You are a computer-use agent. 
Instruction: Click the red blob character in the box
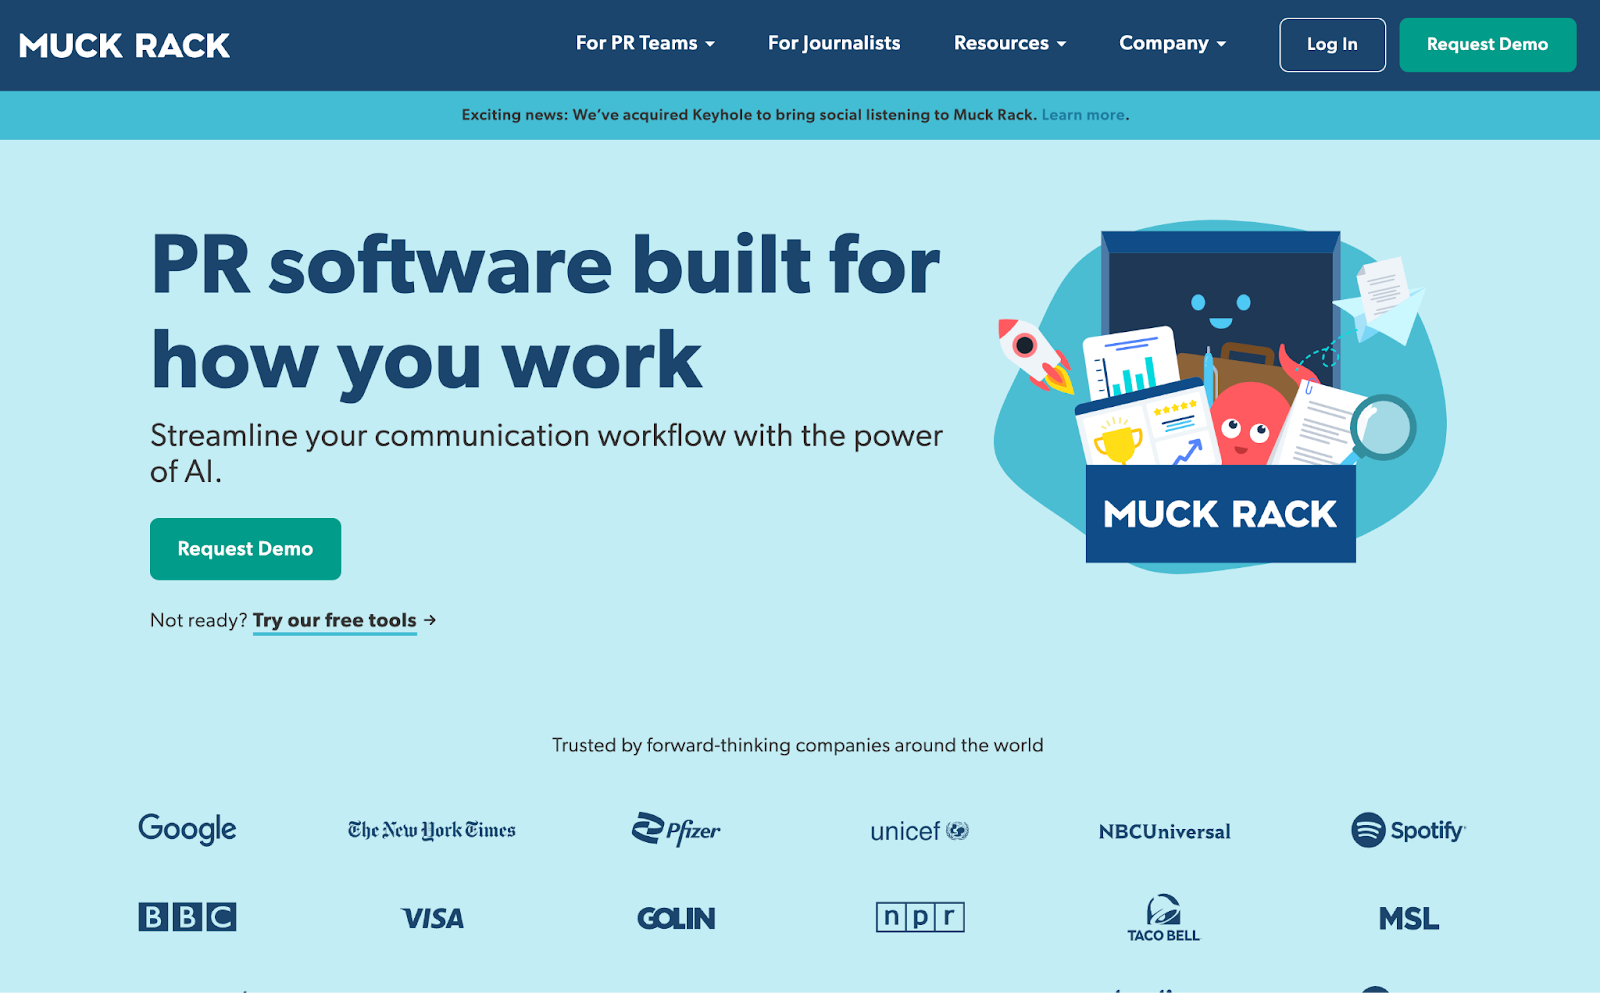(1247, 424)
